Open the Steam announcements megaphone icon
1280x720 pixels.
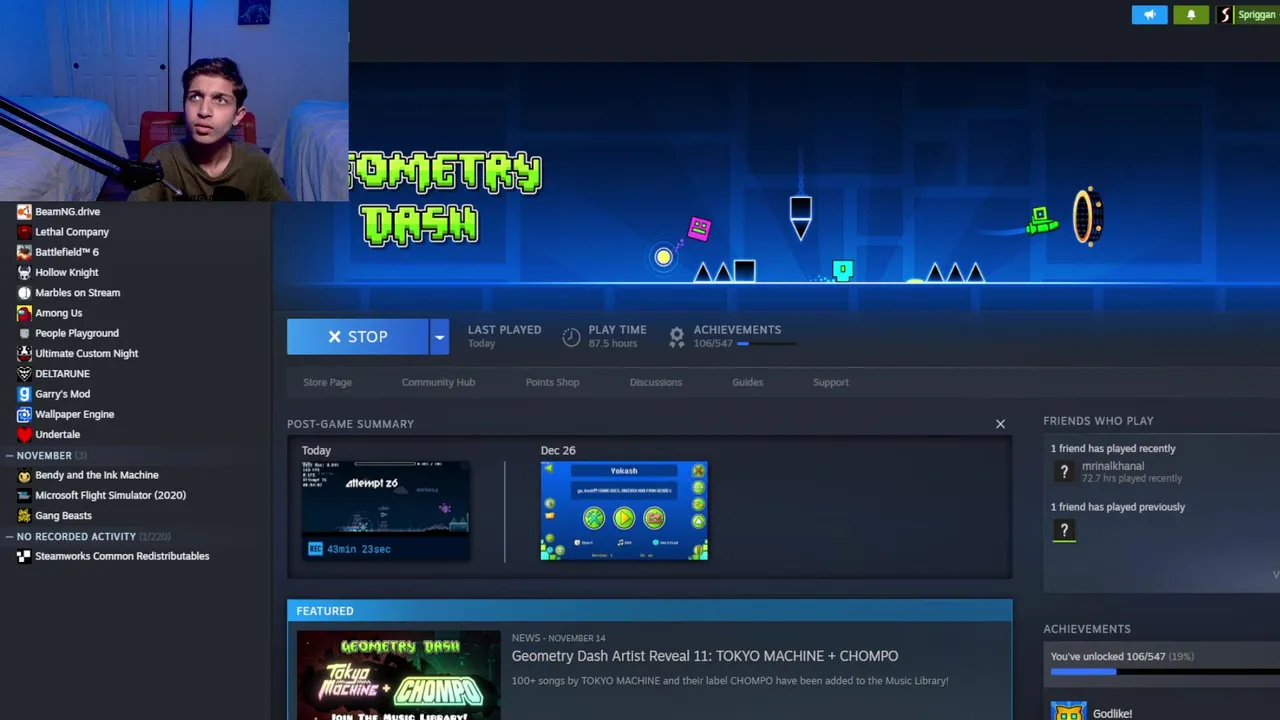point(1149,15)
